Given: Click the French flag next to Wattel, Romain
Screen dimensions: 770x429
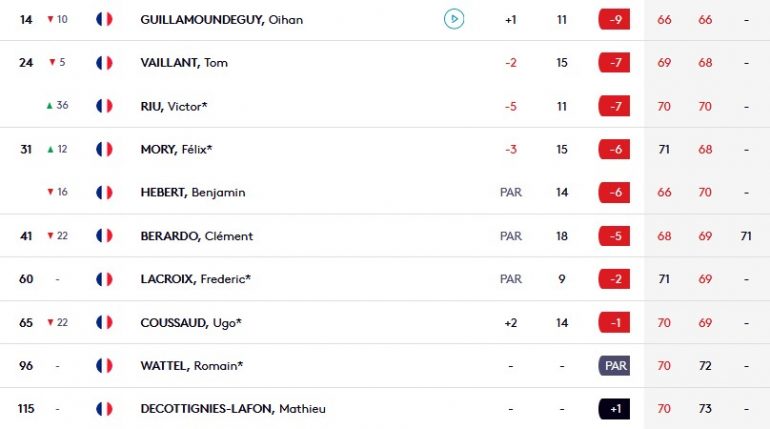Looking at the screenshot, I should [x=104, y=366].
